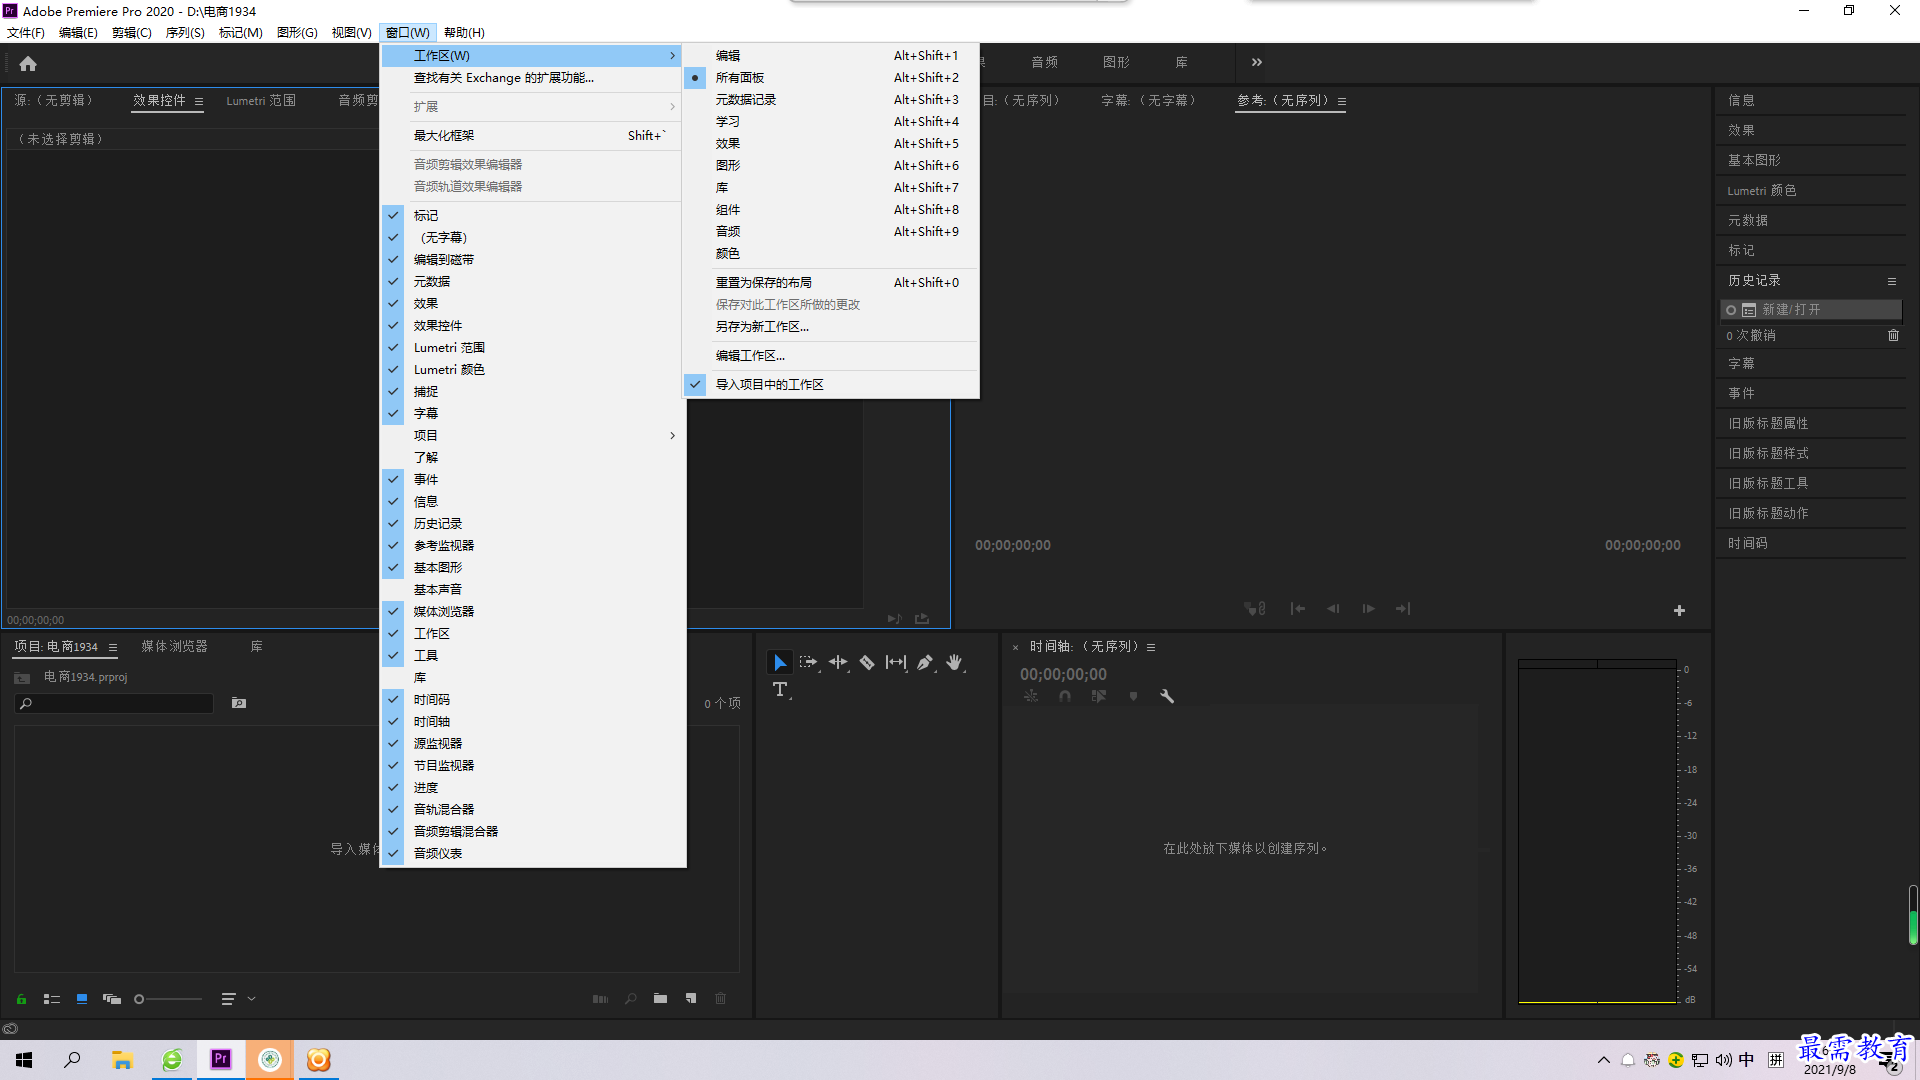Toggle timeline snap magnet icon
Image resolution: width=1920 pixels, height=1080 pixels.
pyautogui.click(x=1065, y=696)
